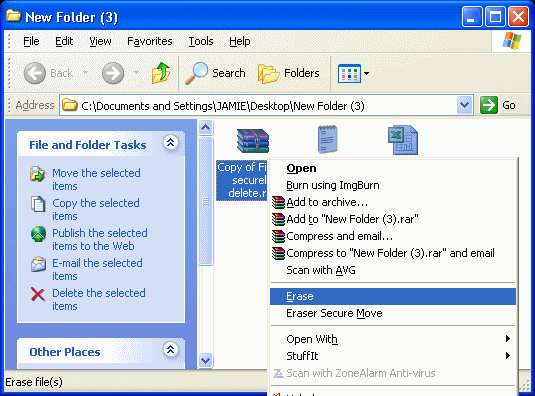Image resolution: width=535 pixels, height=396 pixels.
Task: Collapse the Other Places panel
Action: 170,349
